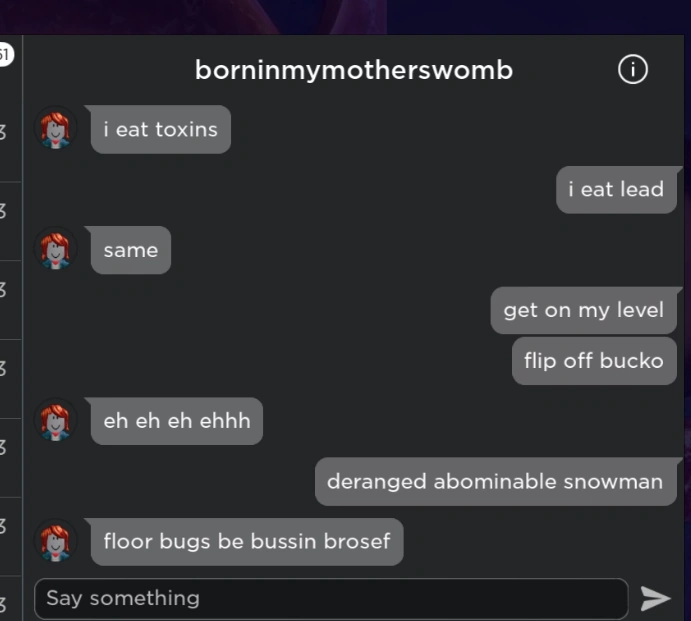This screenshot has width=691, height=621.
Task: Open the last conversation in left list
Action: [x=11, y=599]
